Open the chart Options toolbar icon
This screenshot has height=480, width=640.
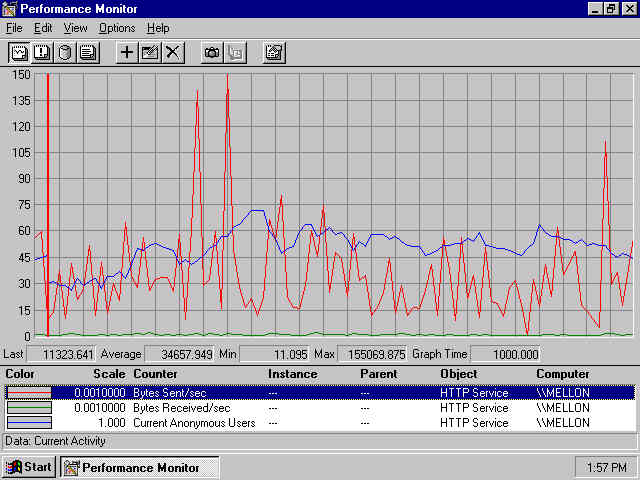pyautogui.click(x=274, y=52)
